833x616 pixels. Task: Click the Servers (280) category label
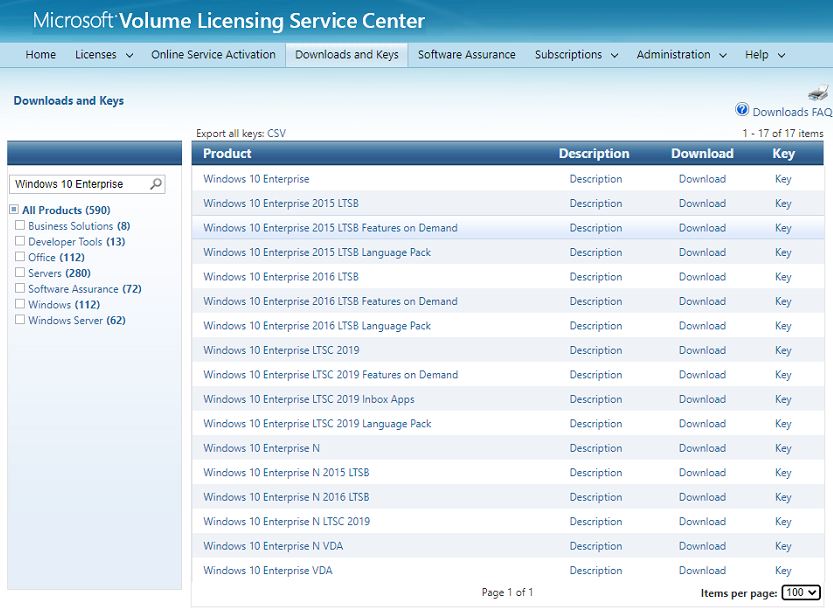[x=59, y=273]
